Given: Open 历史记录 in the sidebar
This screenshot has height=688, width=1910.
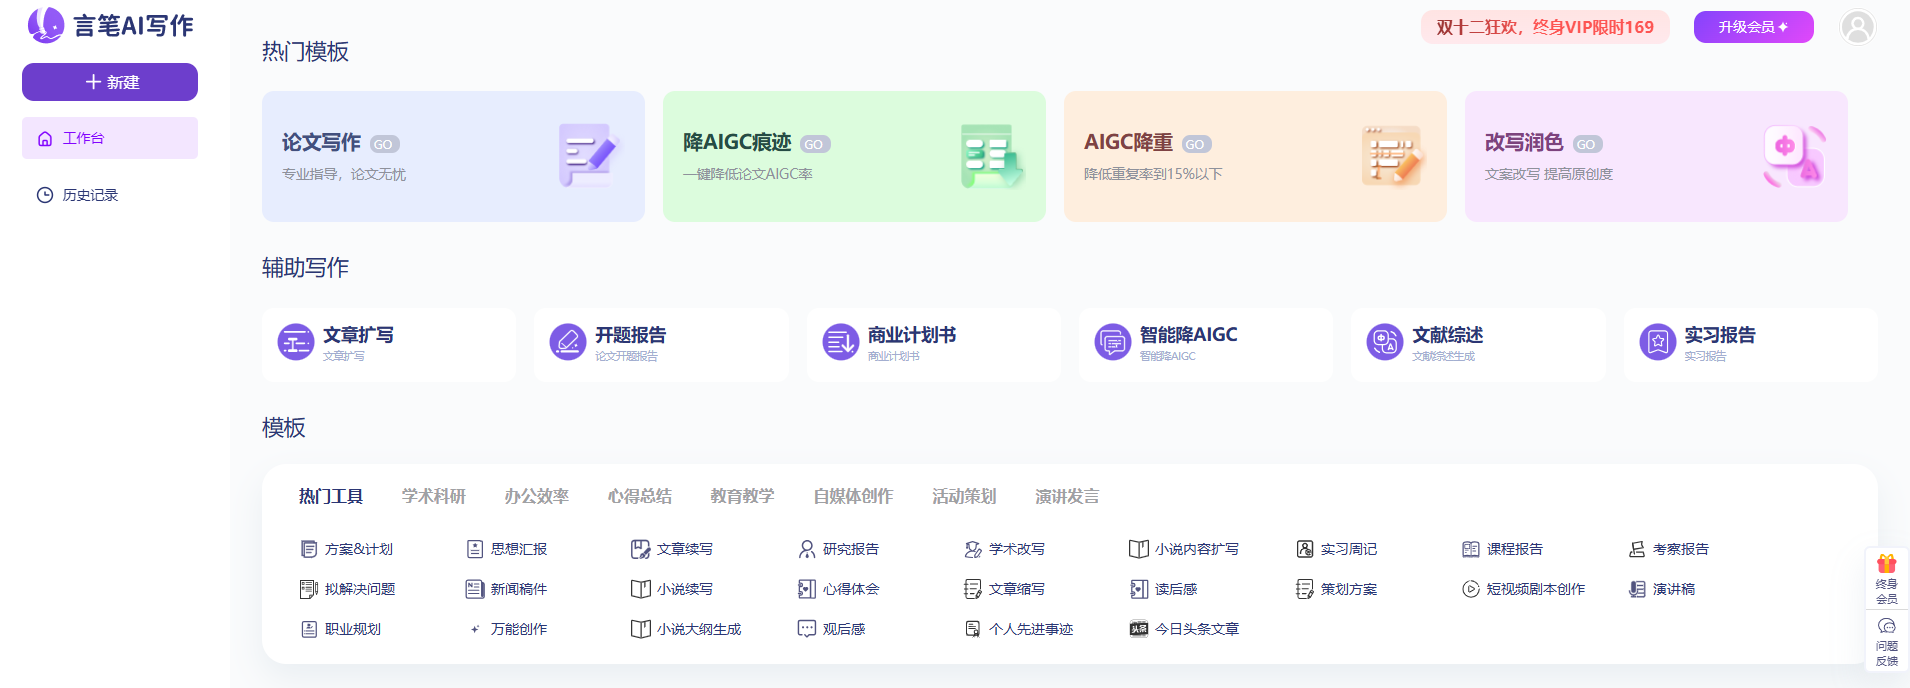Looking at the screenshot, I should coord(90,195).
